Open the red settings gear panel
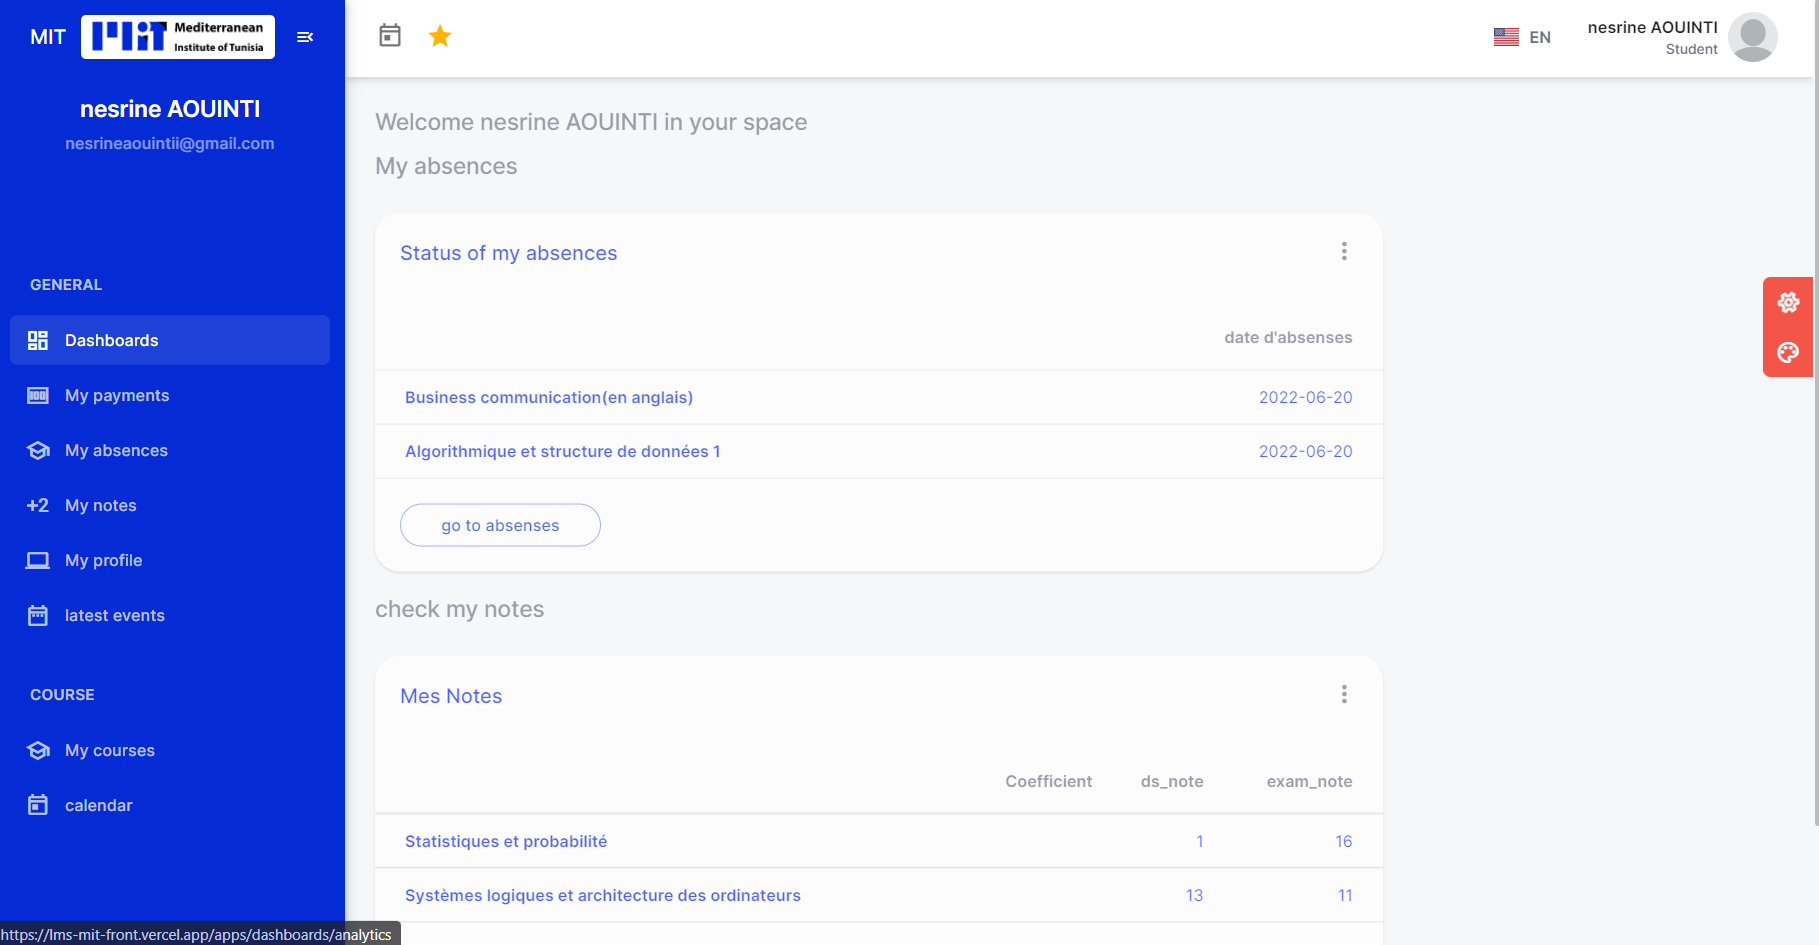Screen dimensions: 1819x945 pyautogui.click(x=1788, y=302)
